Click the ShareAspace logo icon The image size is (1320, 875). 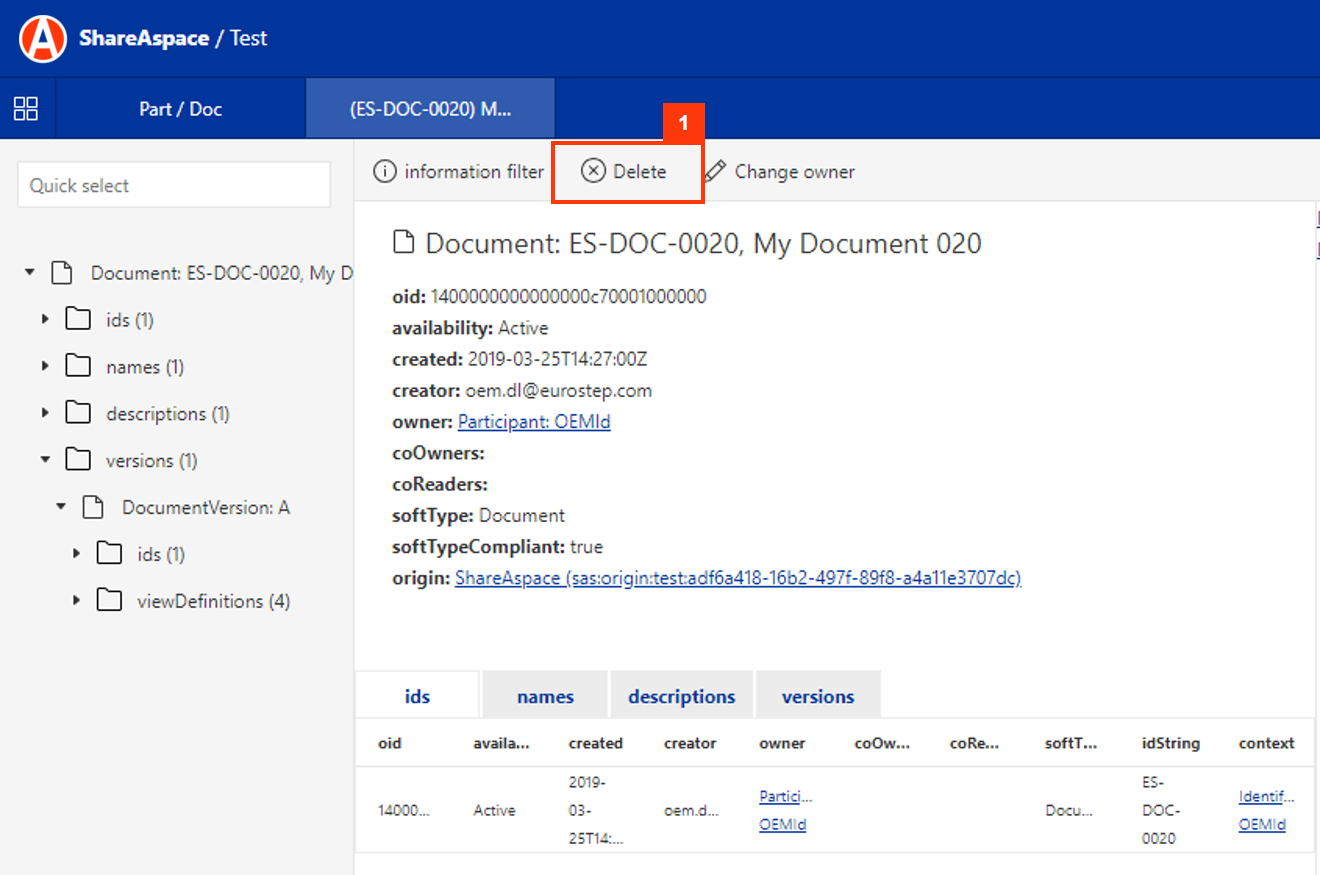tap(43, 39)
